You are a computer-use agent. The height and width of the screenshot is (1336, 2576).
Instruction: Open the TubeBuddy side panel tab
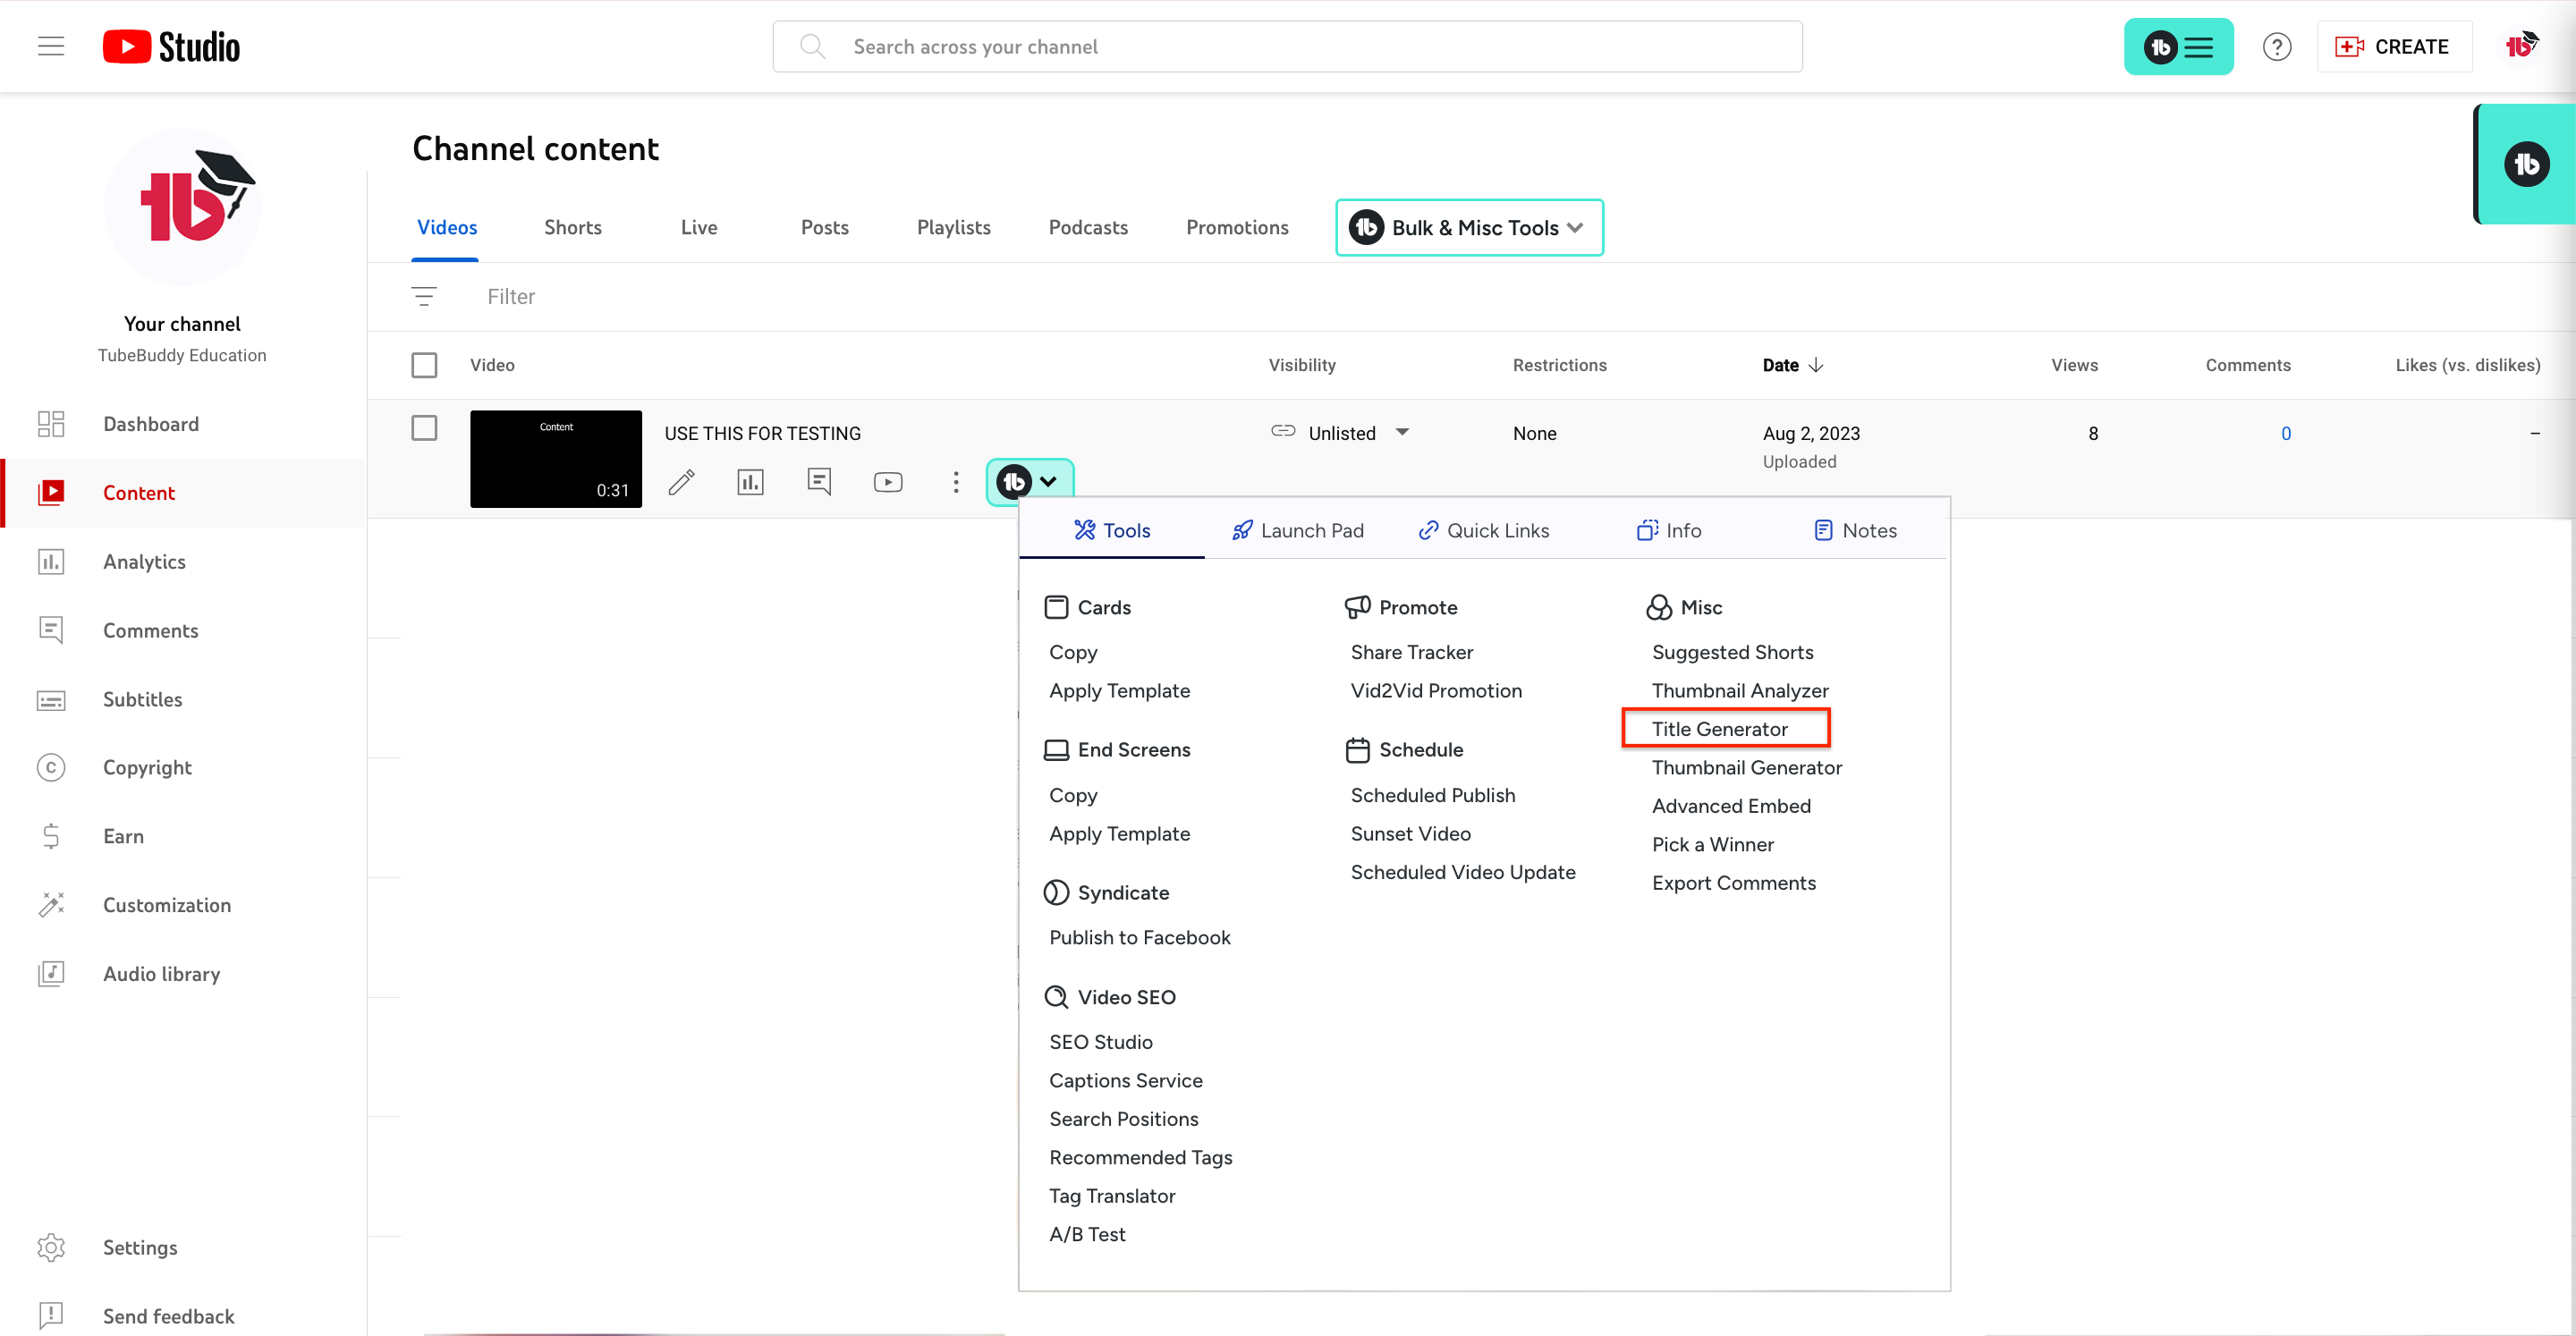(x=2526, y=165)
